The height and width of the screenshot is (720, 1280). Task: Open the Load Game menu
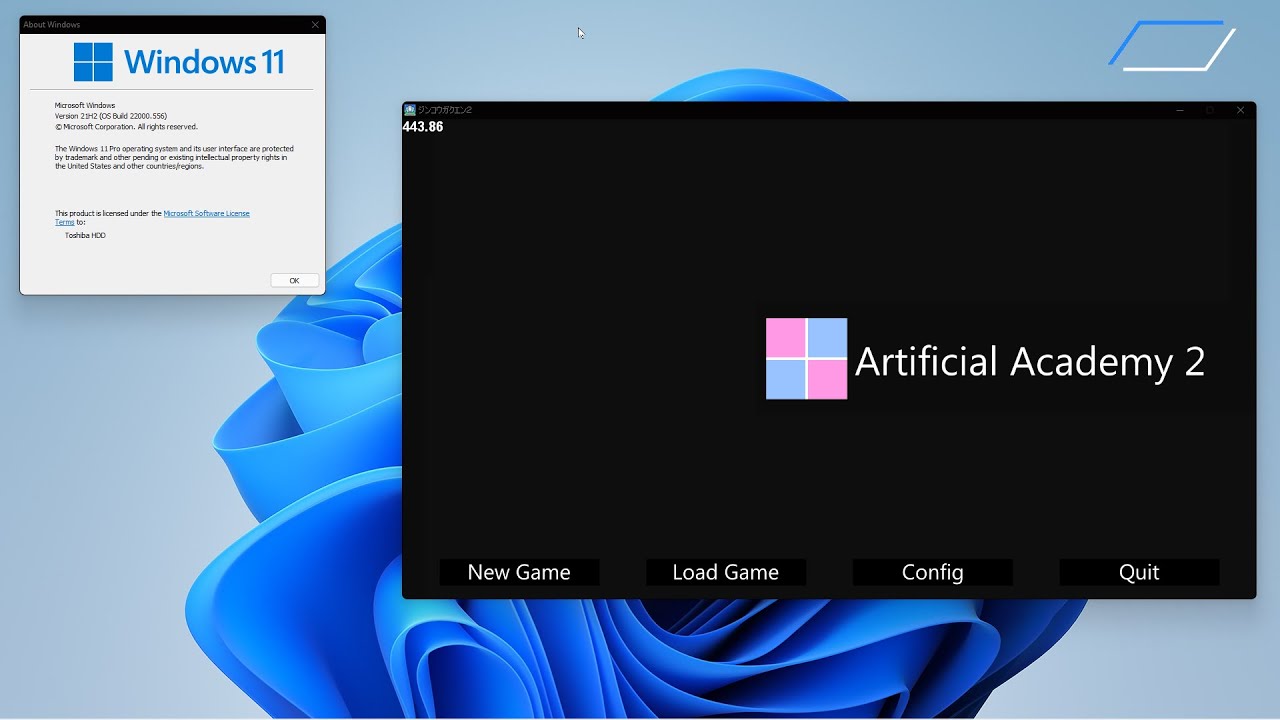[726, 572]
